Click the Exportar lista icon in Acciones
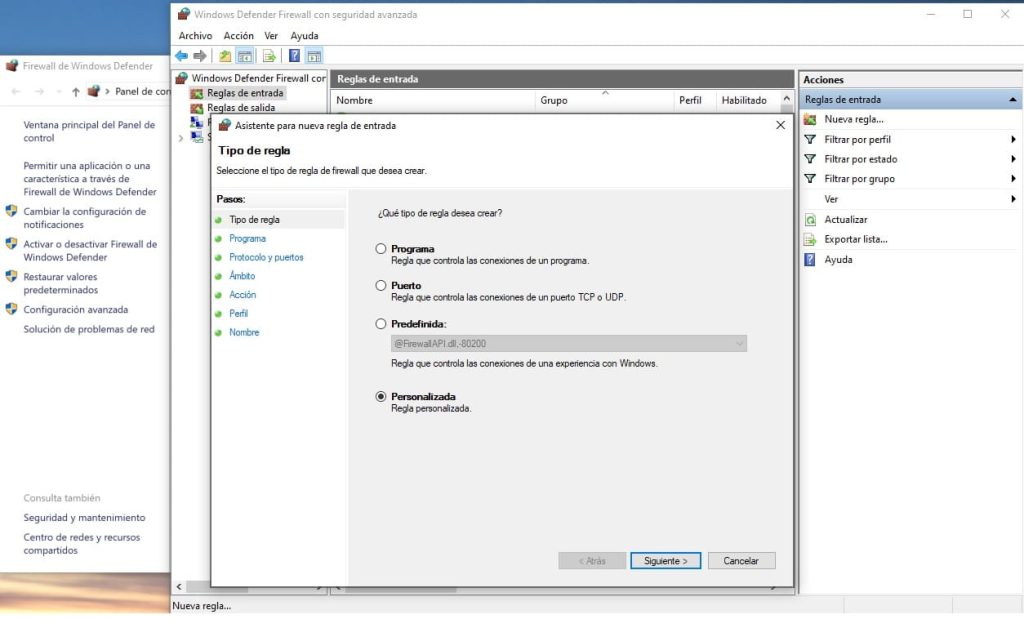 point(809,239)
